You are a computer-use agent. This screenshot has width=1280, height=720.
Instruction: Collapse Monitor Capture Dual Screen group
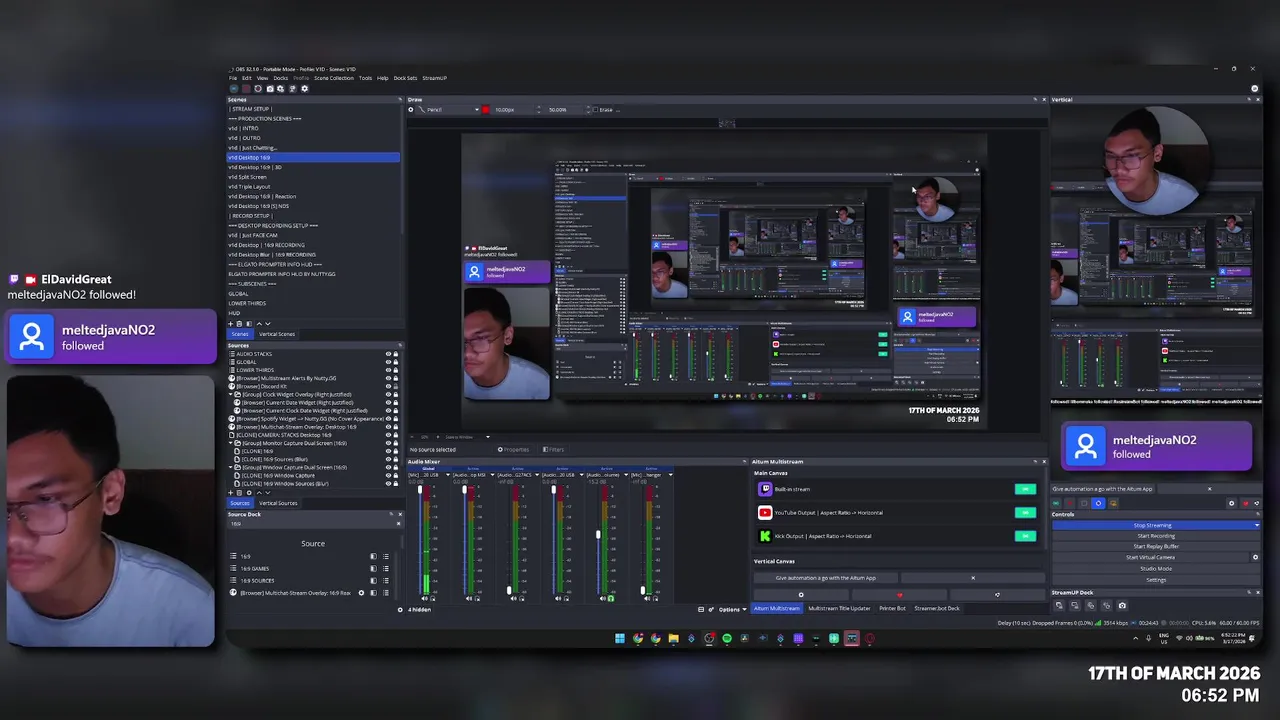232,443
